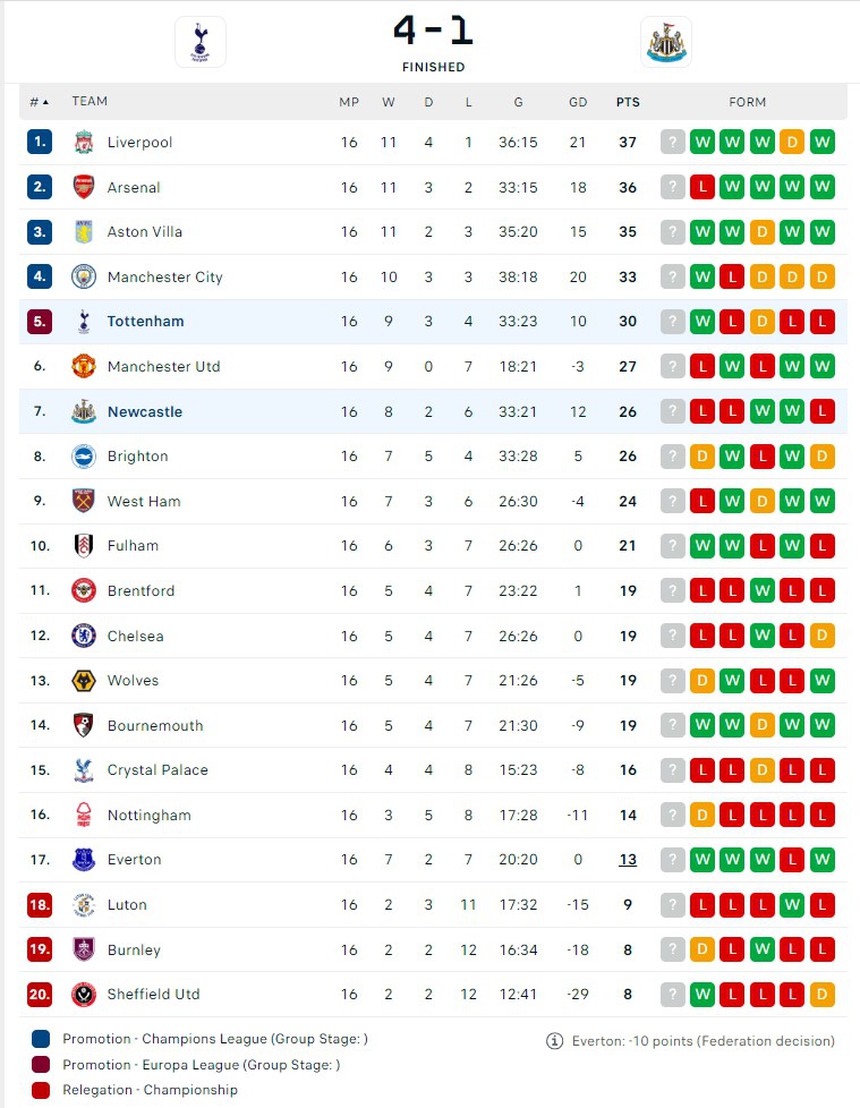Click Luton's green W form badge

[x=792, y=905]
